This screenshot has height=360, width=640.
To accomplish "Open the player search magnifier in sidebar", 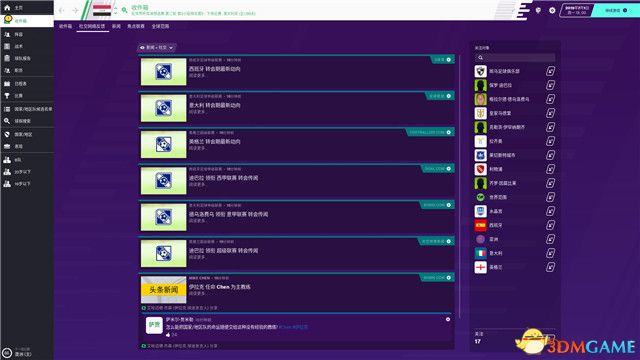I will pos(7,121).
